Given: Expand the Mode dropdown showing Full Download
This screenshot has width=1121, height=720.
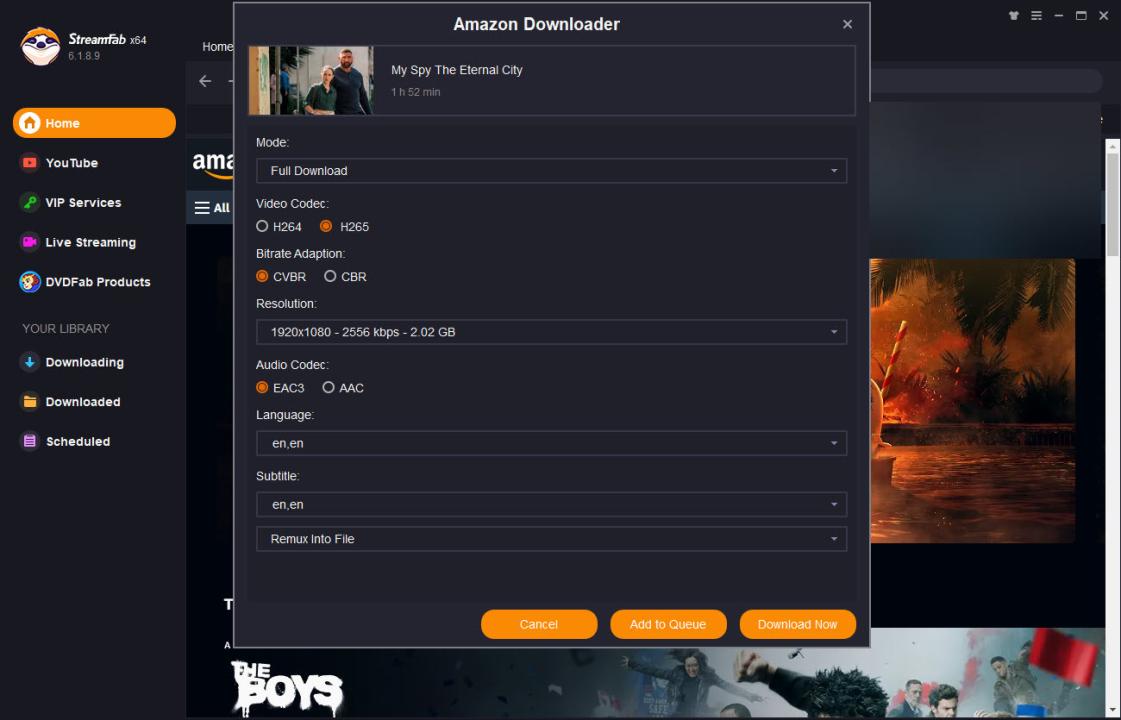Looking at the screenshot, I should [x=551, y=171].
